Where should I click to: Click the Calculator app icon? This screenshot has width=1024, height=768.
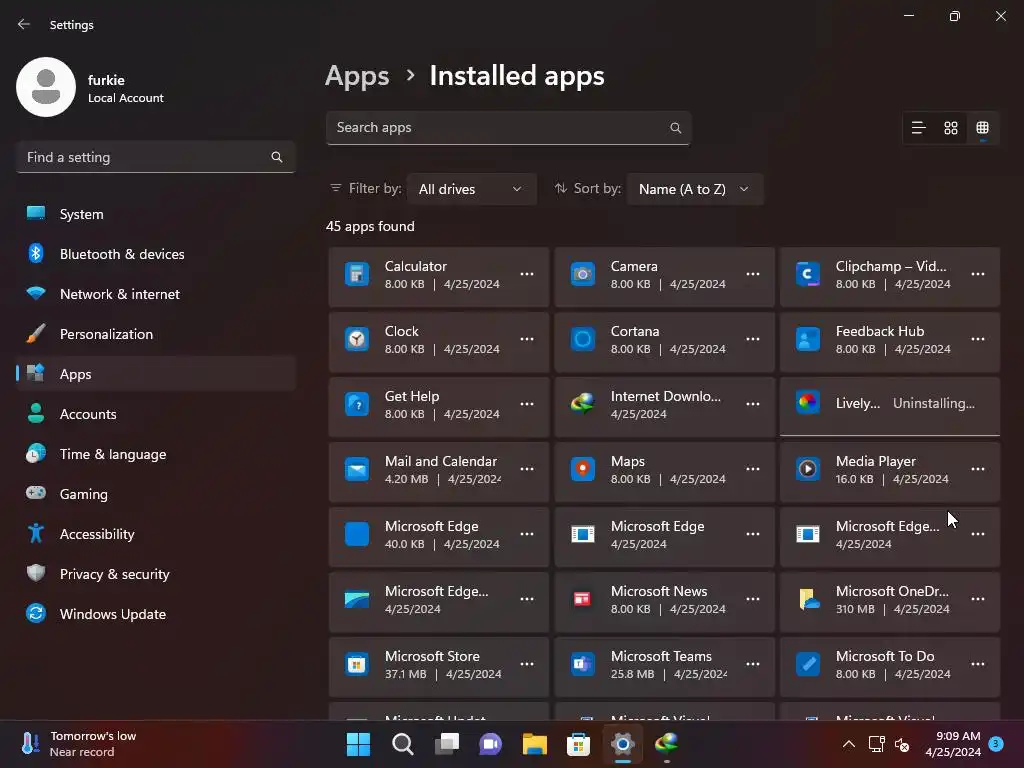click(357, 274)
